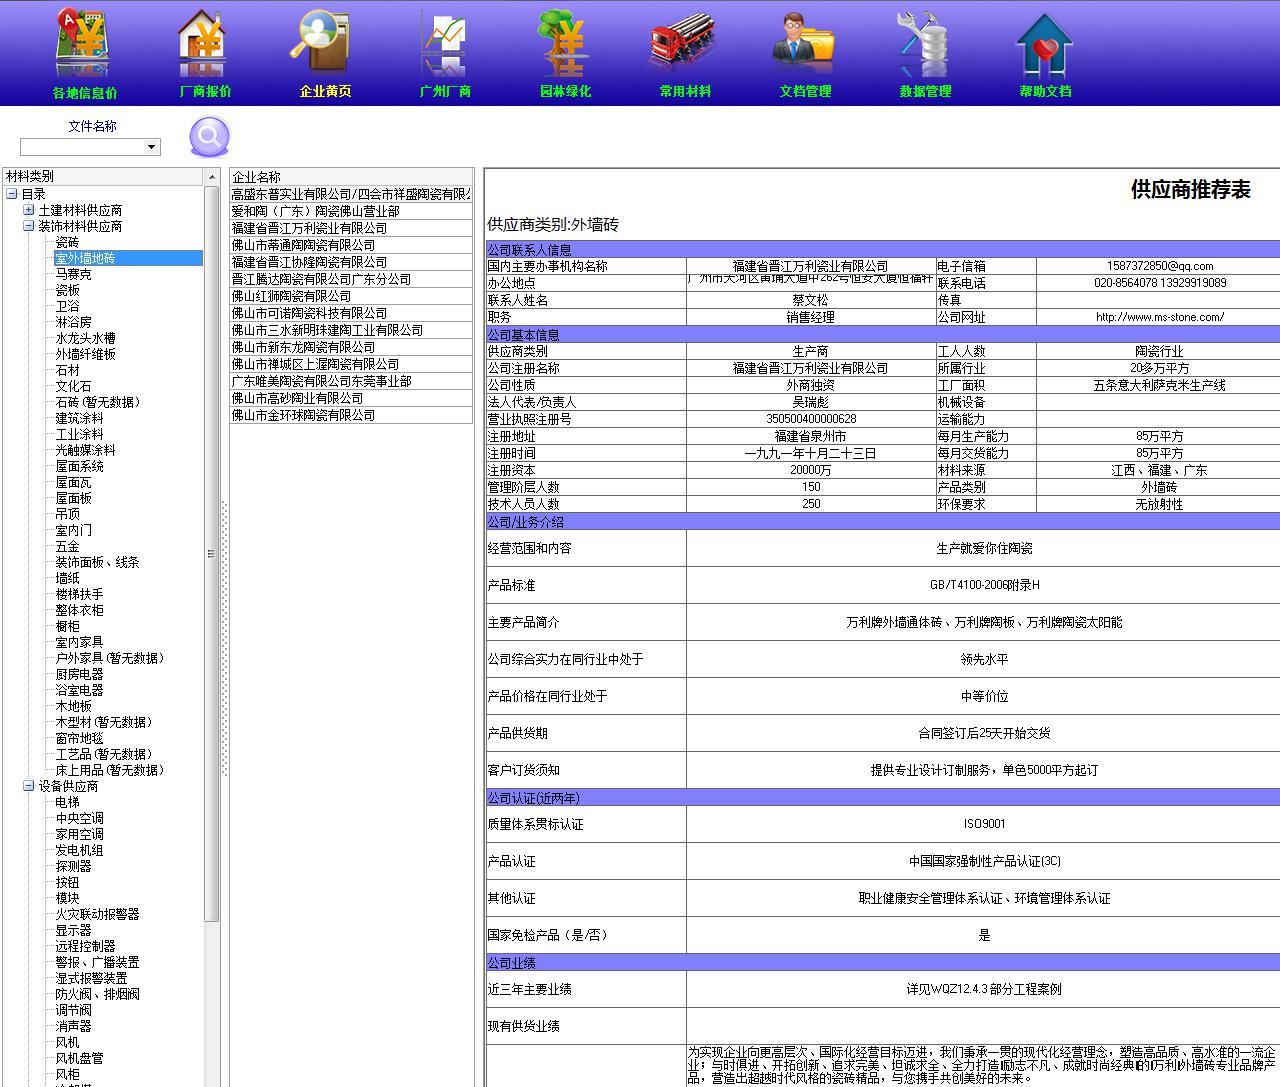Click the 帮助文档 house icon
This screenshot has width=1280, height=1087.
point(1044,44)
